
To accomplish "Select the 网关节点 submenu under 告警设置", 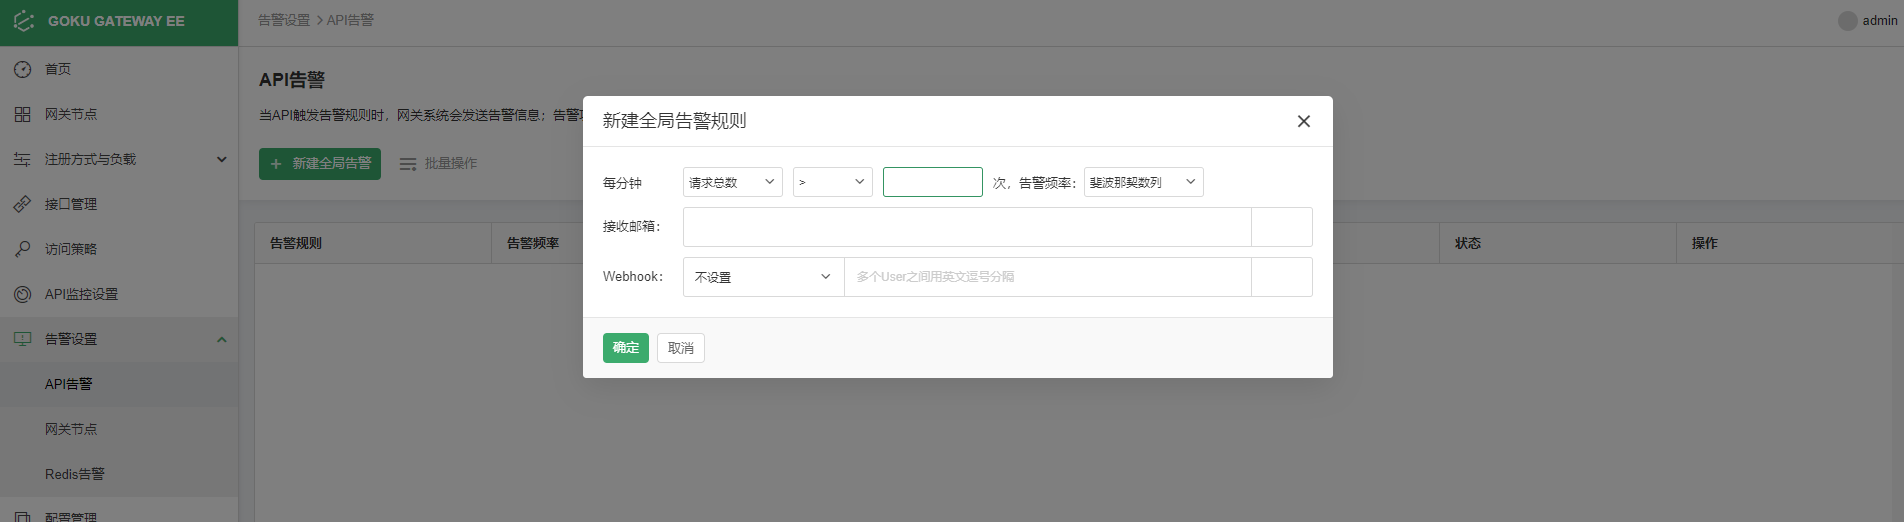I will [71, 429].
